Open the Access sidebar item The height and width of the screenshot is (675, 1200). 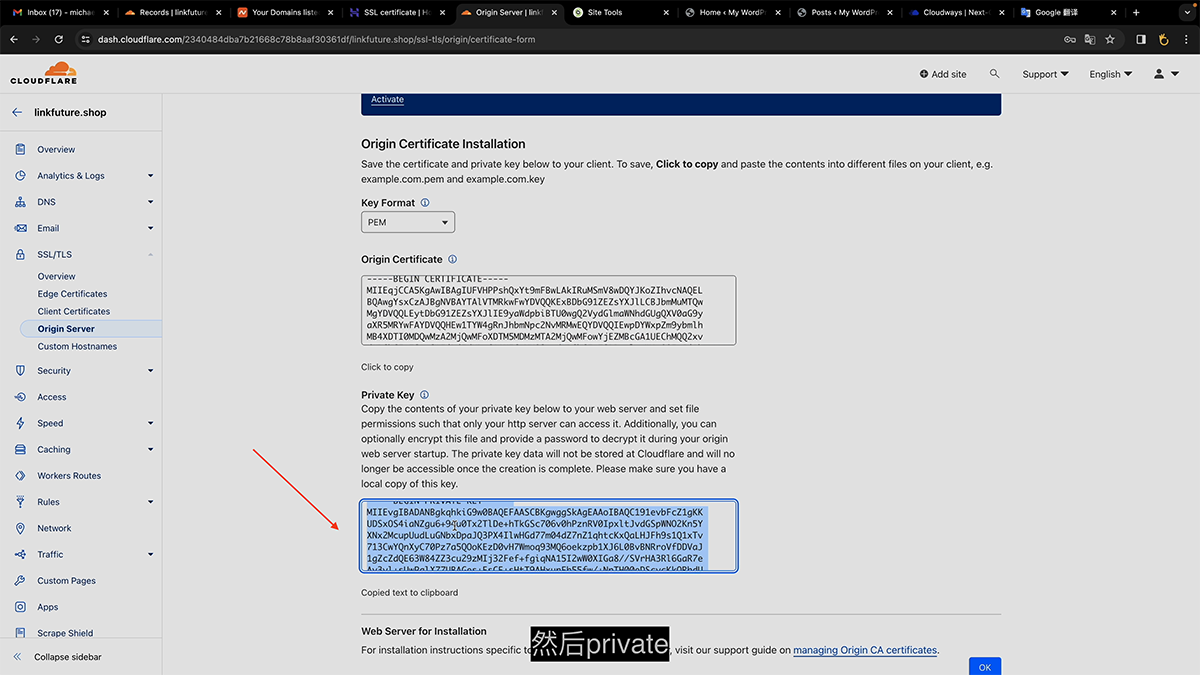click(52, 397)
